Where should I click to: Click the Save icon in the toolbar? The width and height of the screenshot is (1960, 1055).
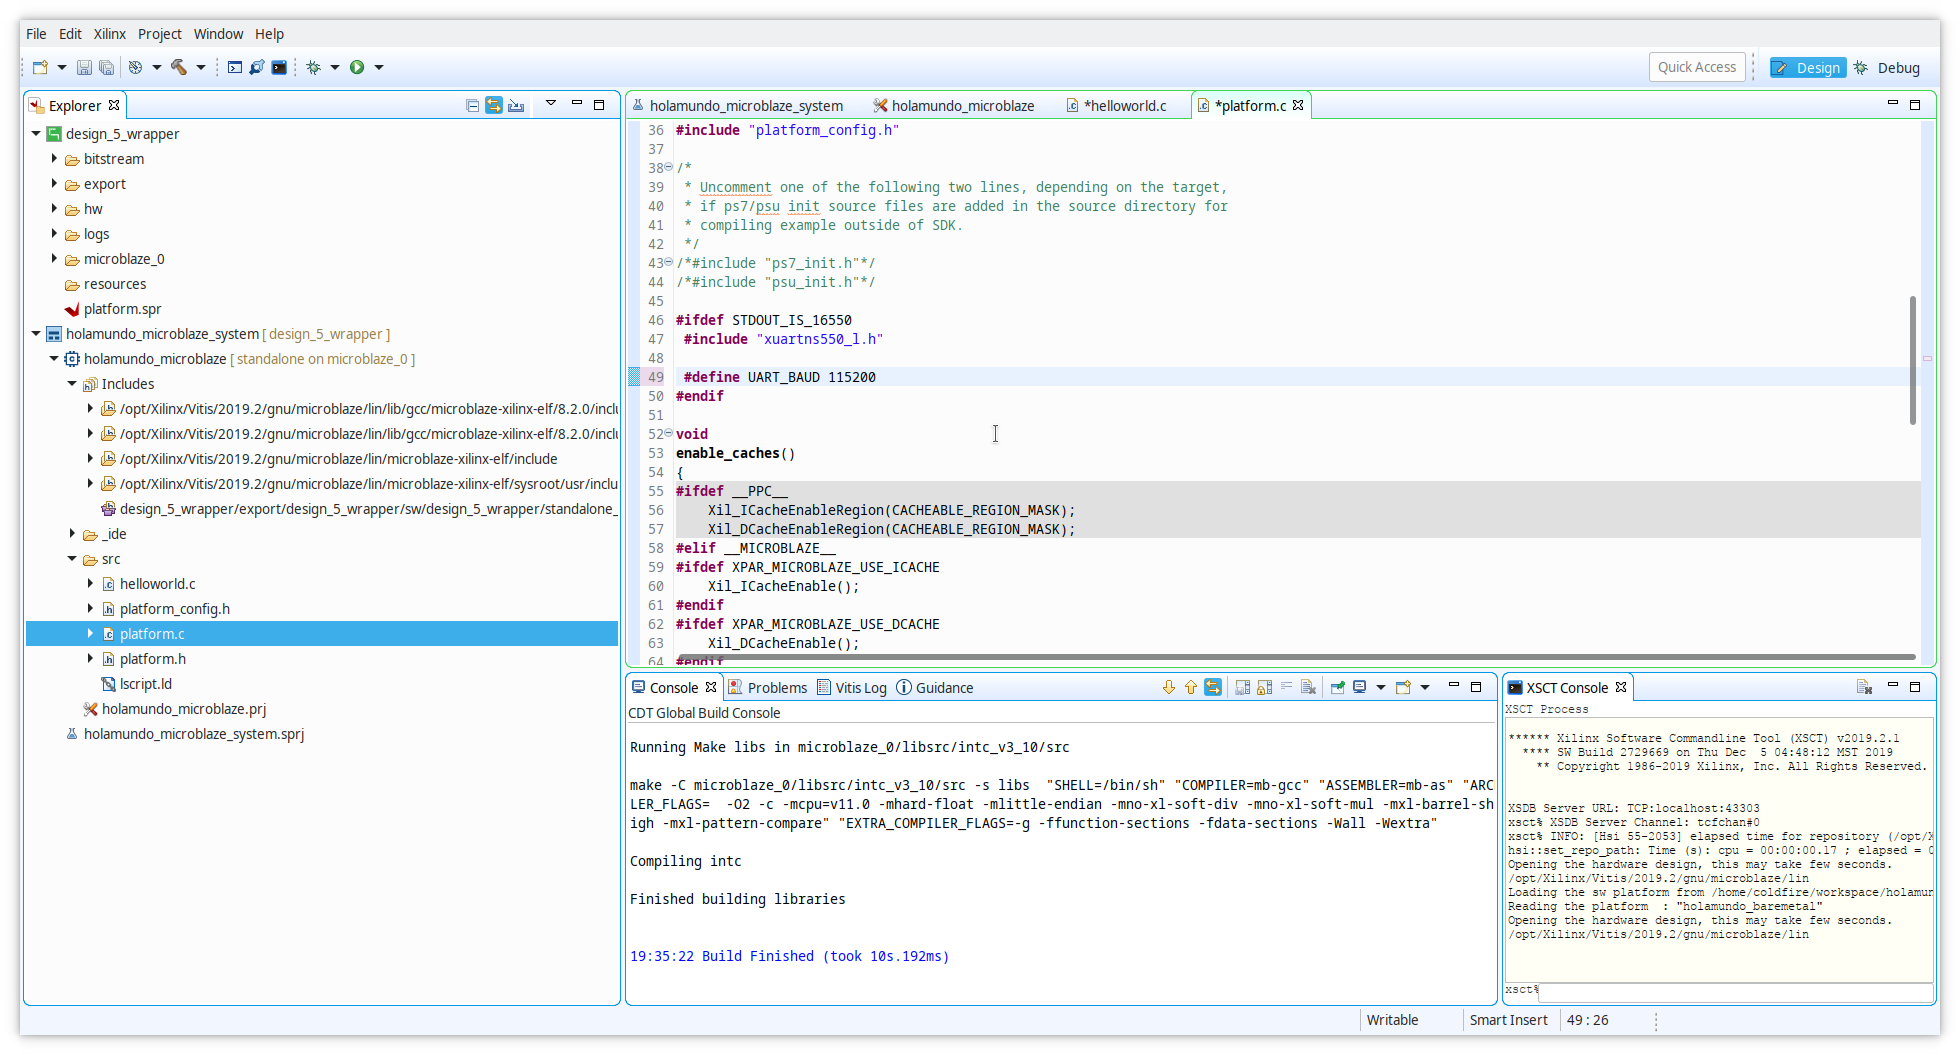tap(84, 68)
